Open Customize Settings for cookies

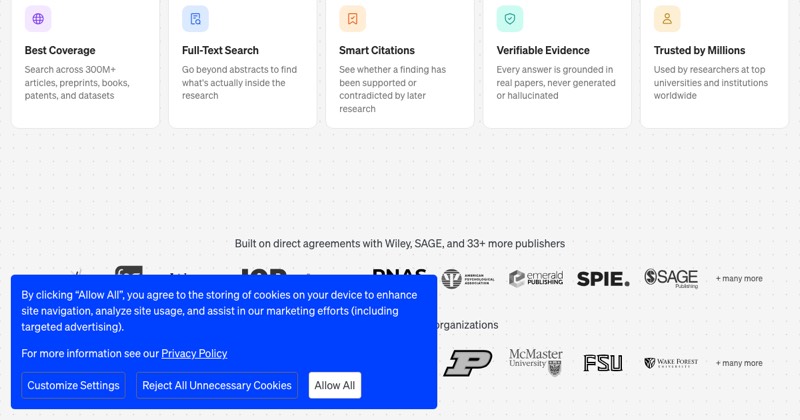pyautogui.click(x=73, y=385)
